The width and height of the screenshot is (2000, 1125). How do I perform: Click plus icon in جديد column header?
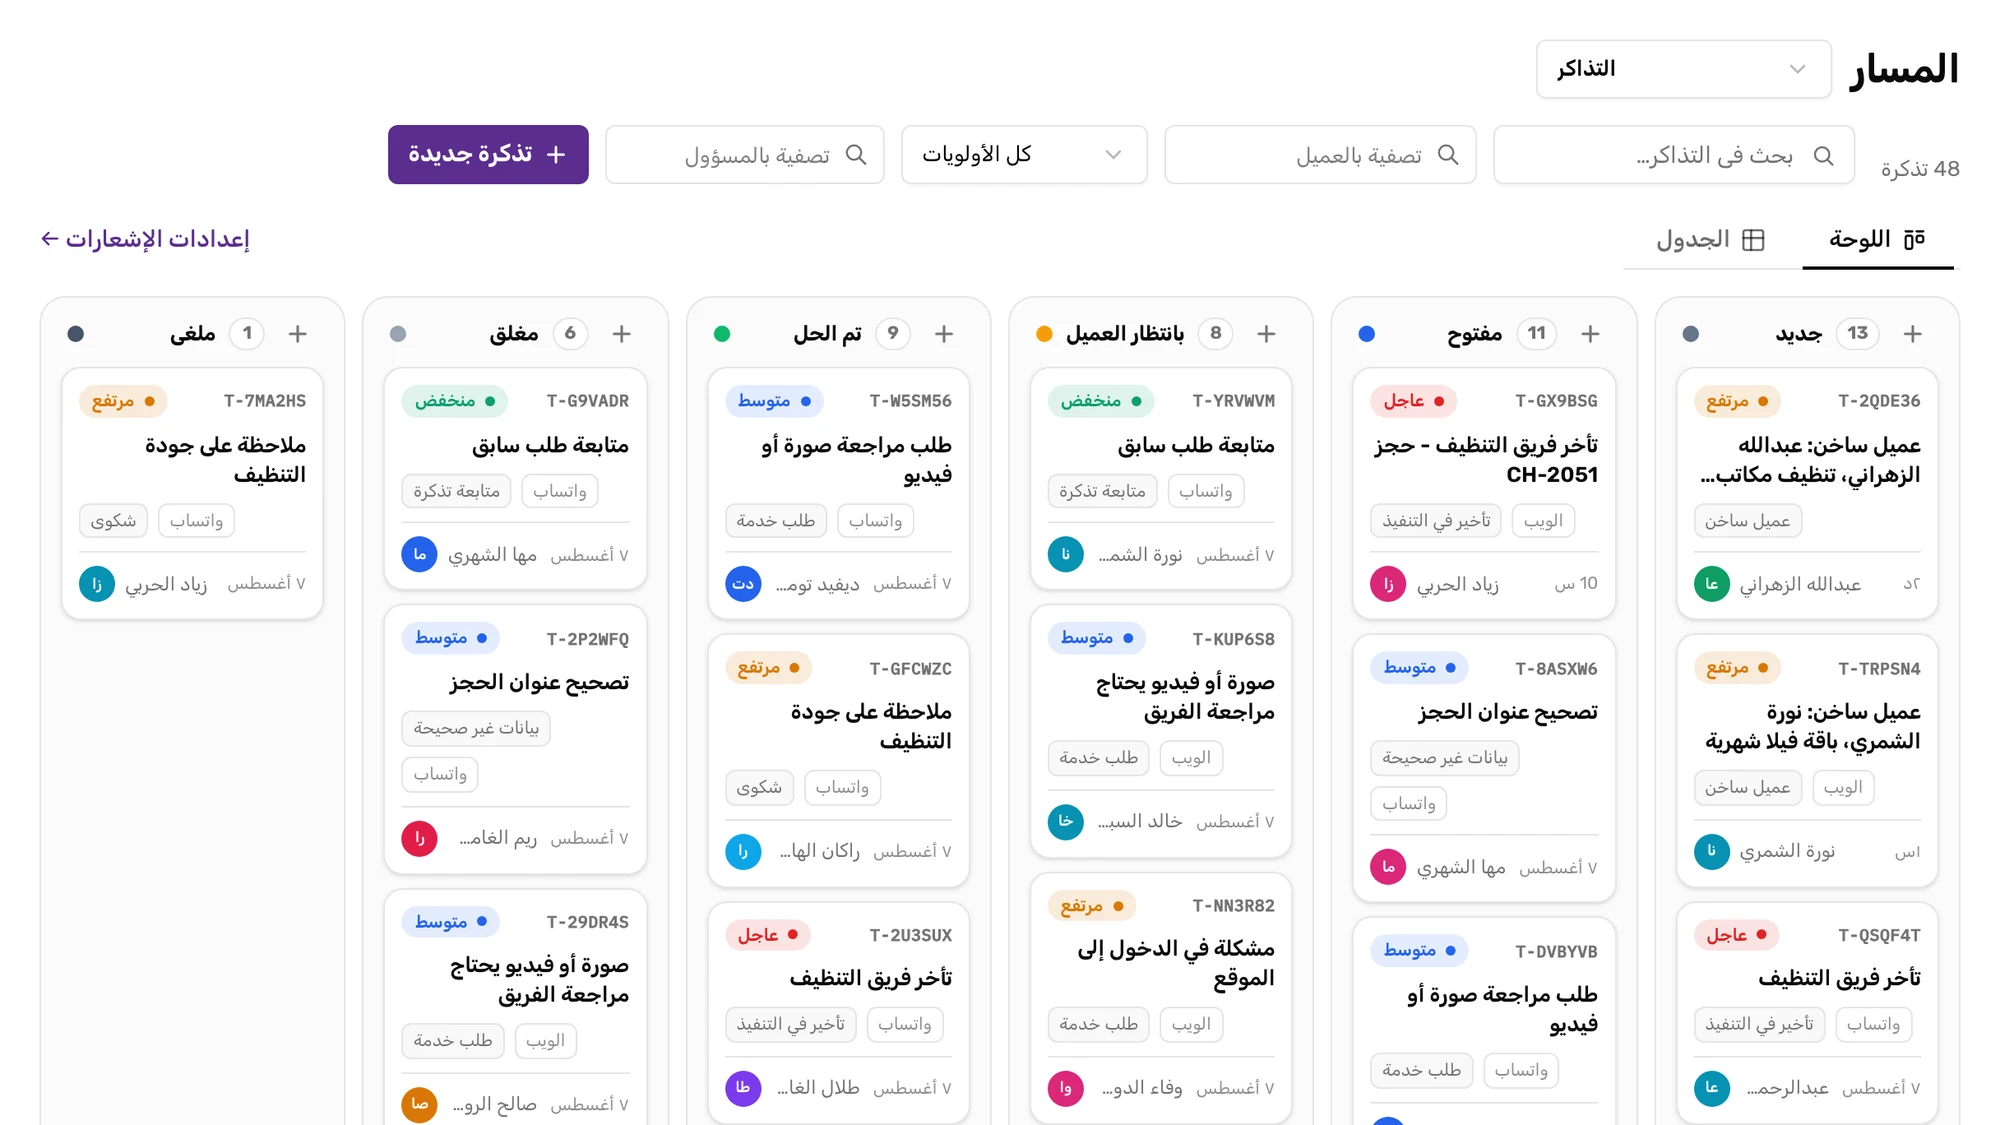tap(1912, 334)
